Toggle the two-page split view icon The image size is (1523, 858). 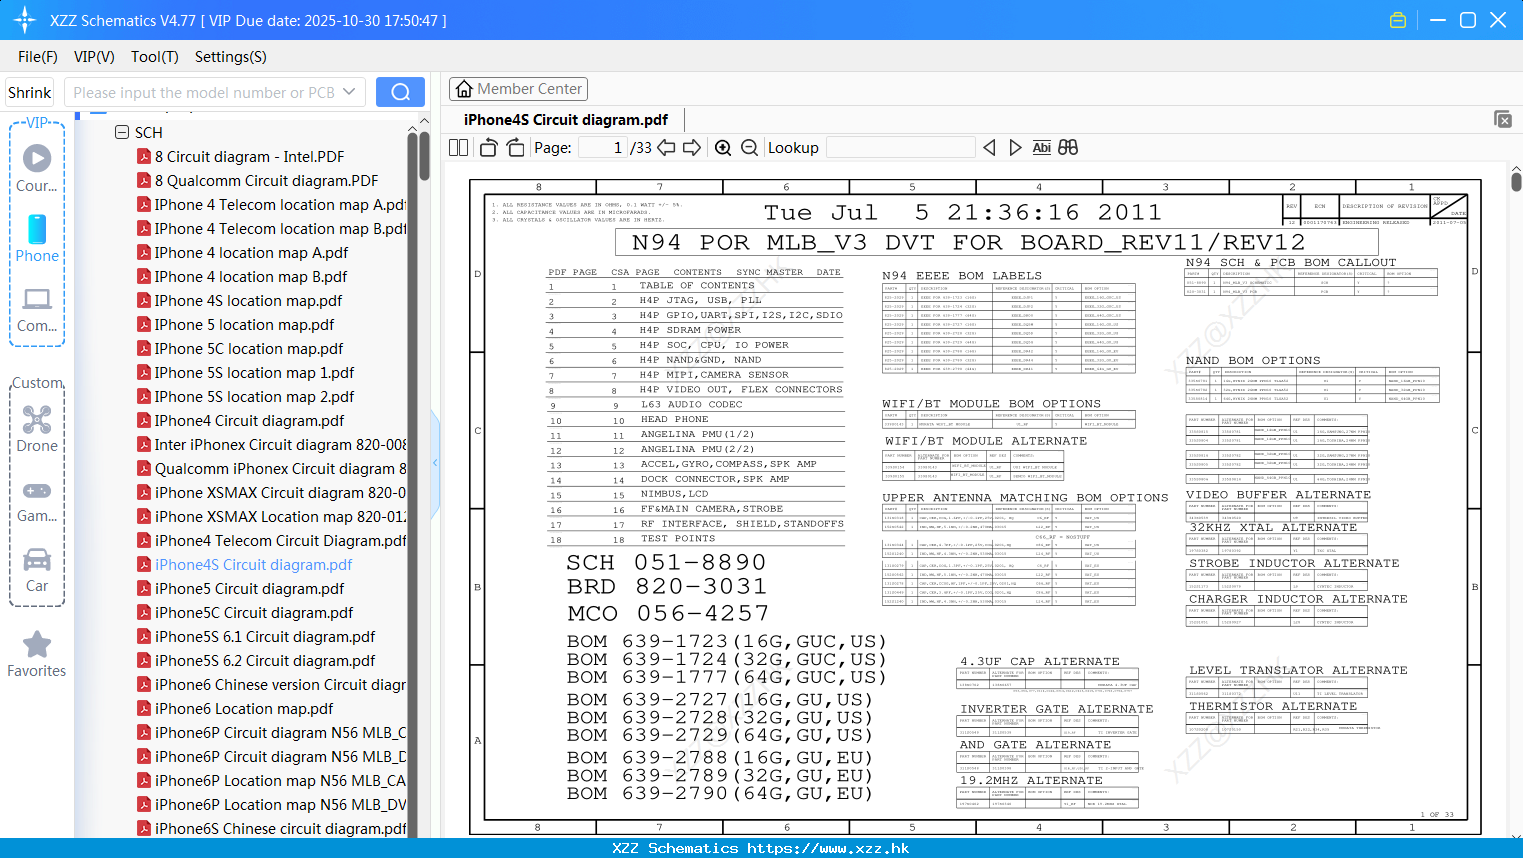[458, 148]
